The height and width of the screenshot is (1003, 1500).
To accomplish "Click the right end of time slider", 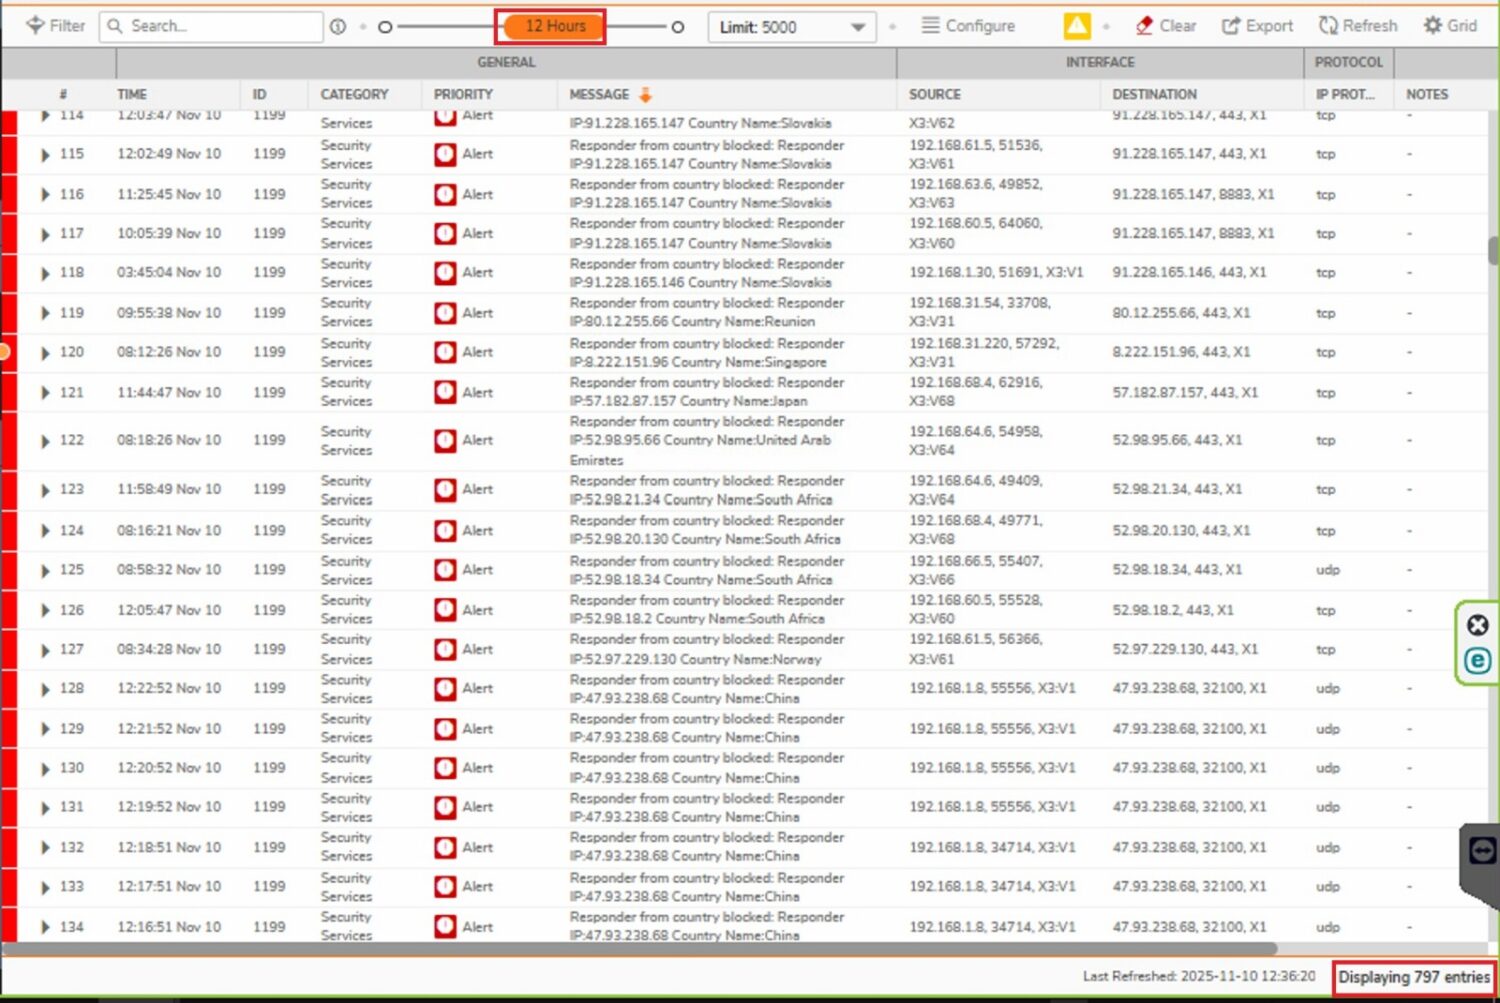I will click(677, 27).
